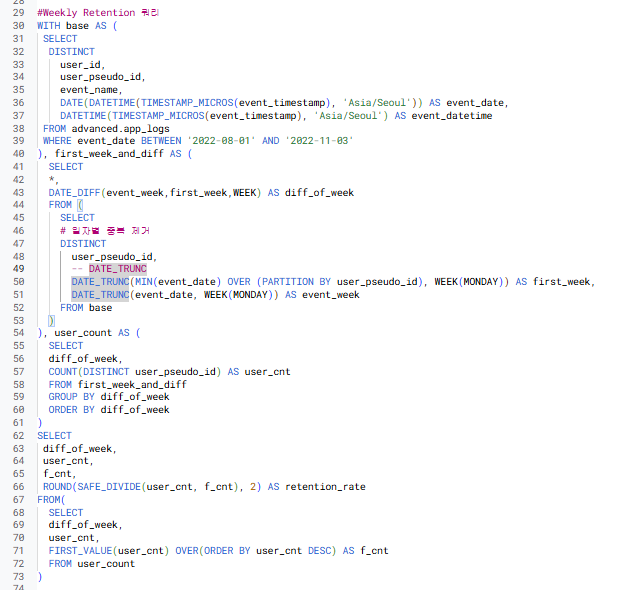
Task: Click the 'event_week' alias on line 51
Action: click(331, 295)
